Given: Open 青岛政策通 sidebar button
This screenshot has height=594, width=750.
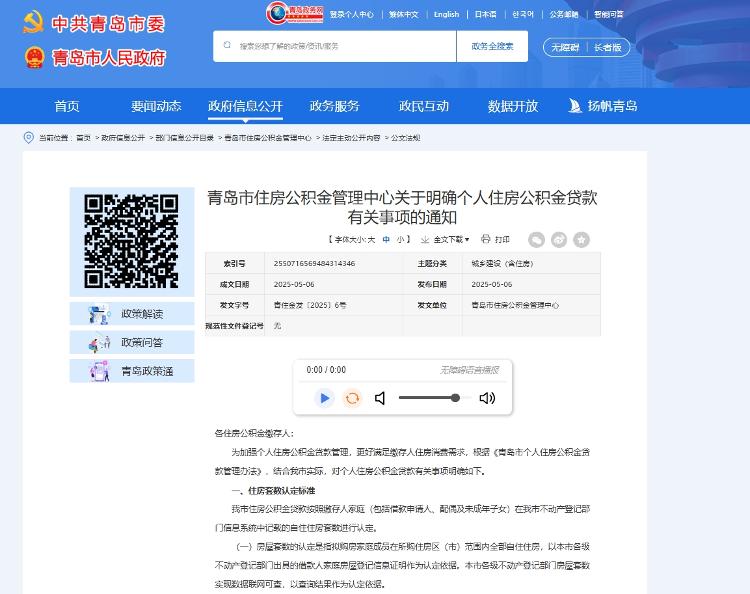Looking at the screenshot, I should click(x=132, y=371).
